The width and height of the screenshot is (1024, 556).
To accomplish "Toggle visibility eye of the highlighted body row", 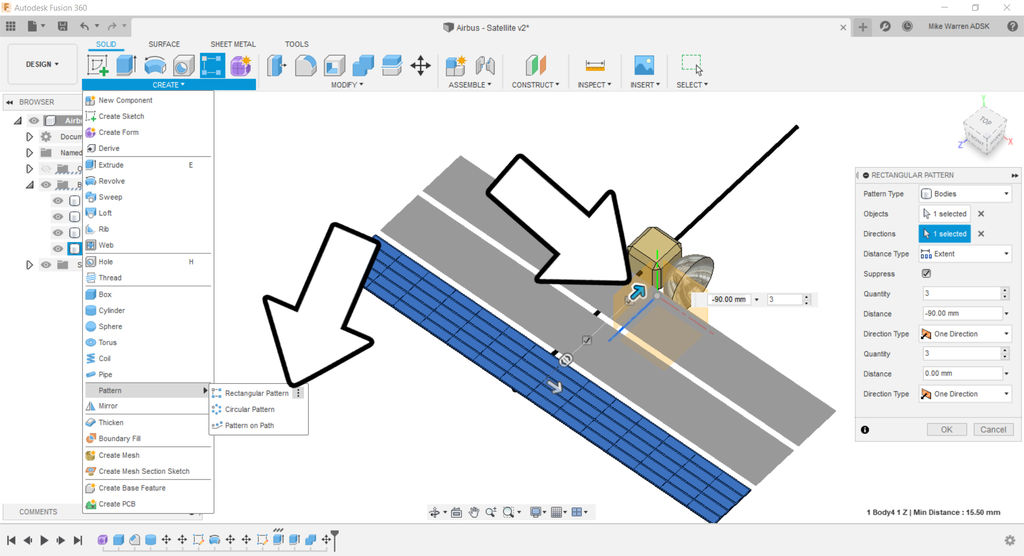I will [x=58, y=248].
